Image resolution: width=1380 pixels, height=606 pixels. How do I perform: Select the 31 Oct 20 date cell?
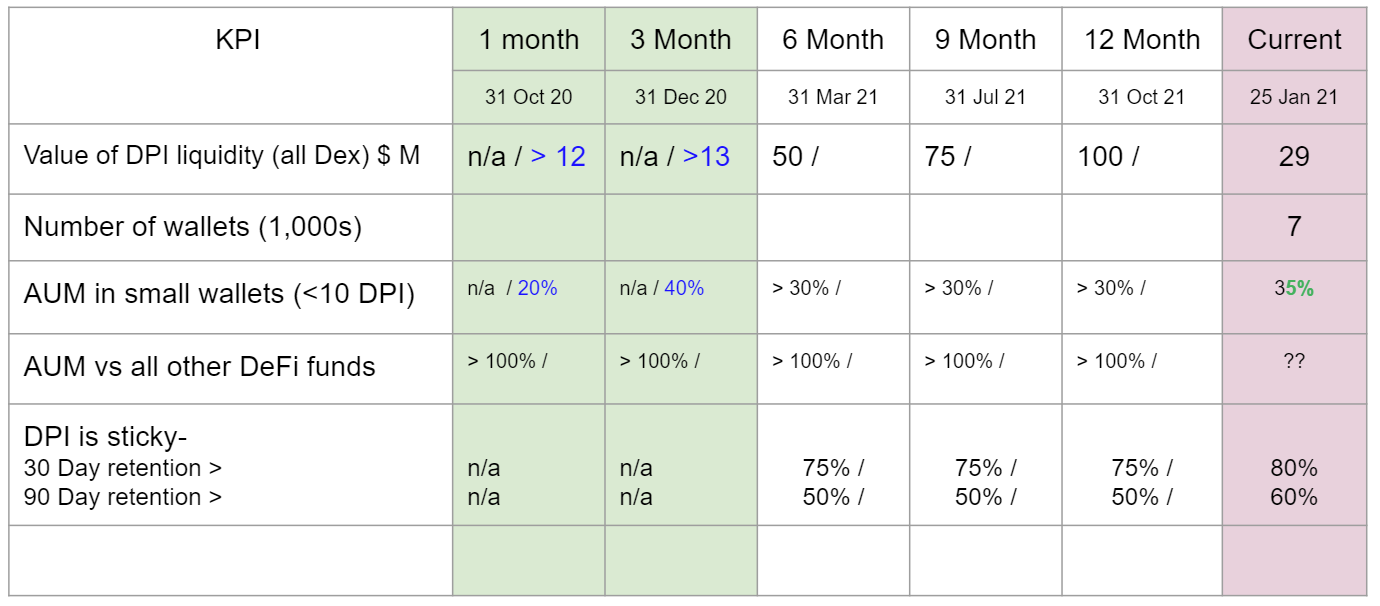point(529,97)
